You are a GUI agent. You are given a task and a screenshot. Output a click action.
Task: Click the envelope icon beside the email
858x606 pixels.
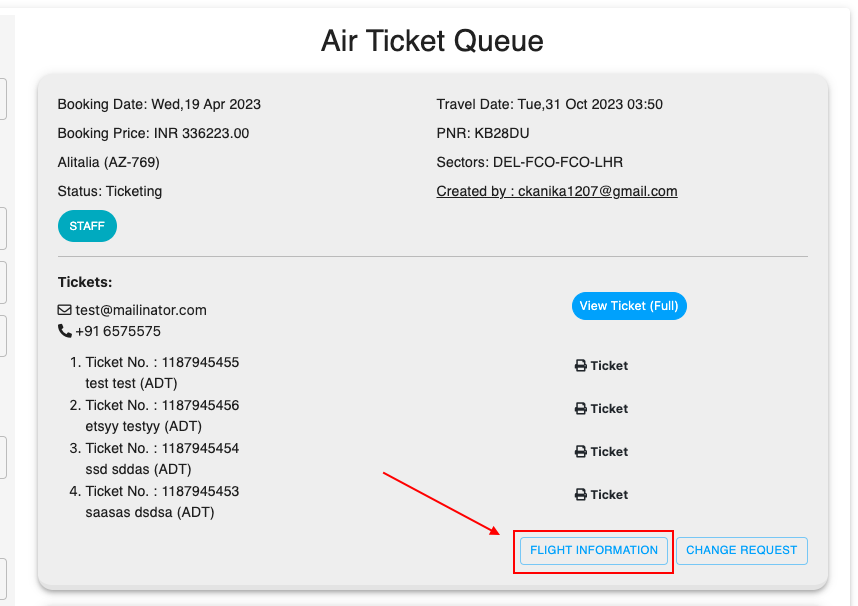65,310
